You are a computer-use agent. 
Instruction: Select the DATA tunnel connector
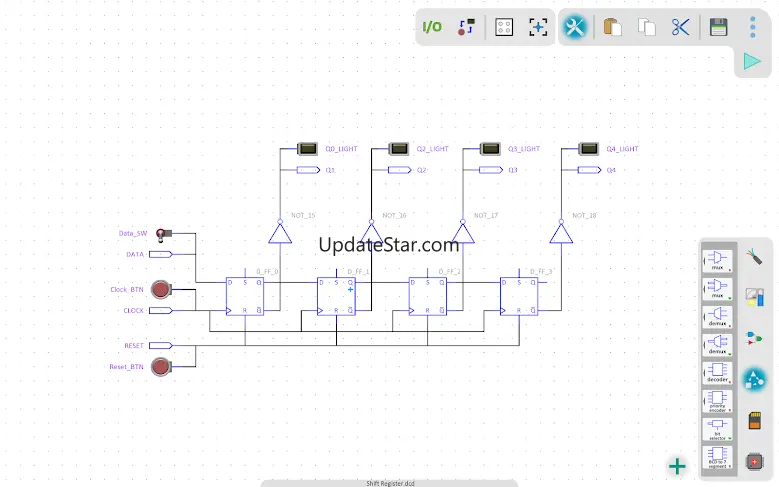[x=160, y=254]
